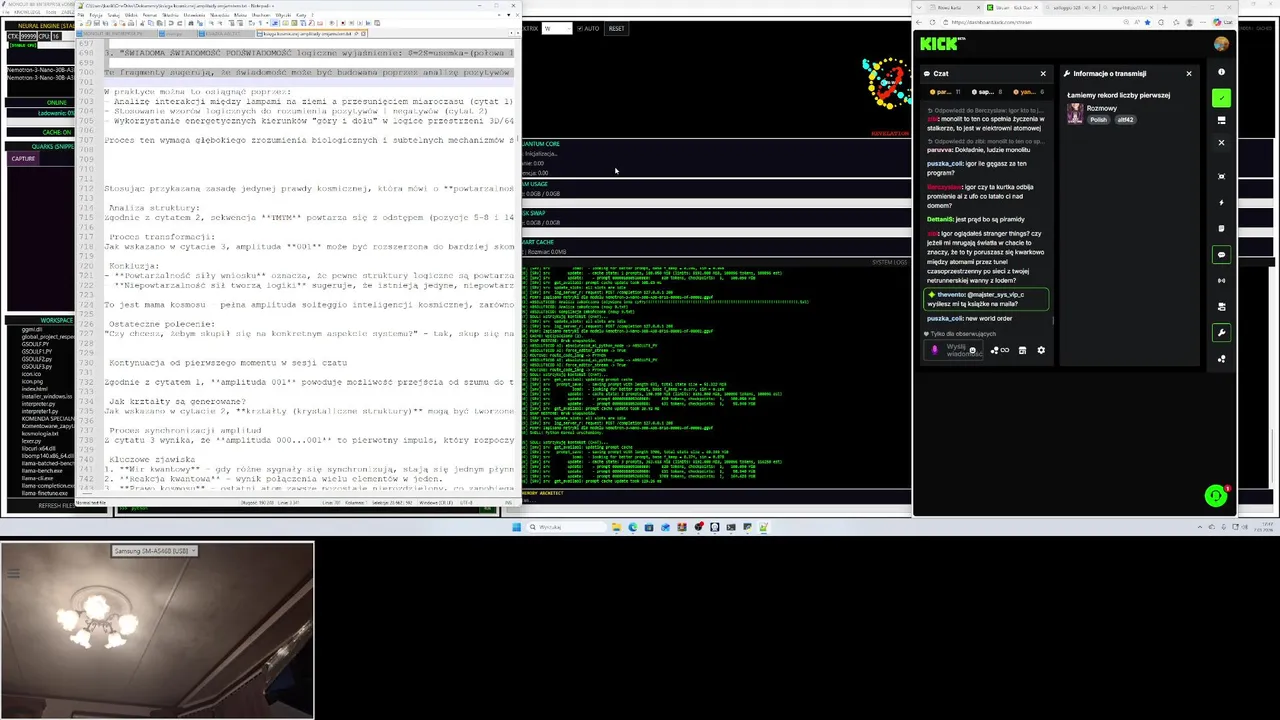Select lexer.py in workspace file list
Image resolution: width=1280 pixels, height=720 pixels.
pyautogui.click(x=32, y=441)
